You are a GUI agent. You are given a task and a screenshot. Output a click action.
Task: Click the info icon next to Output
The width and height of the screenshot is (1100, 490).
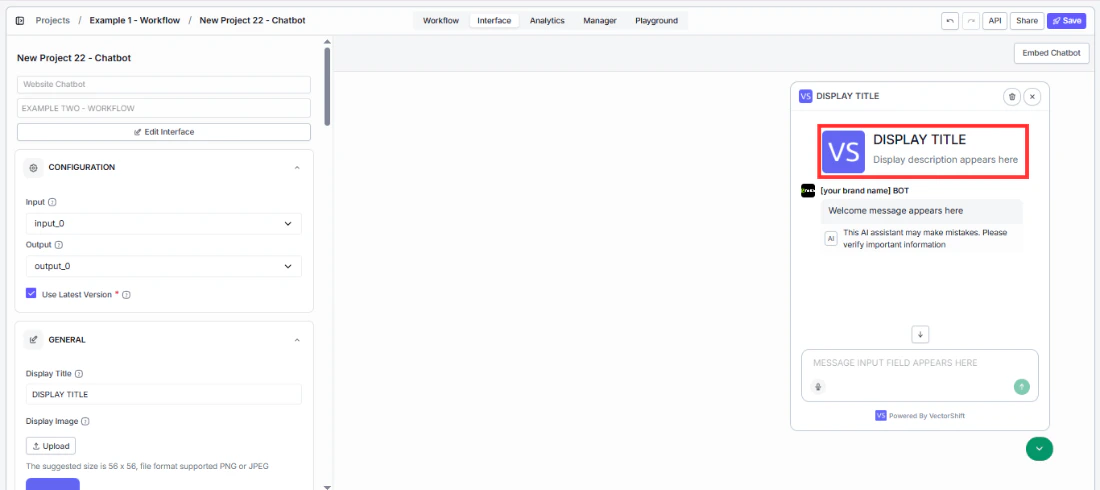pos(59,246)
